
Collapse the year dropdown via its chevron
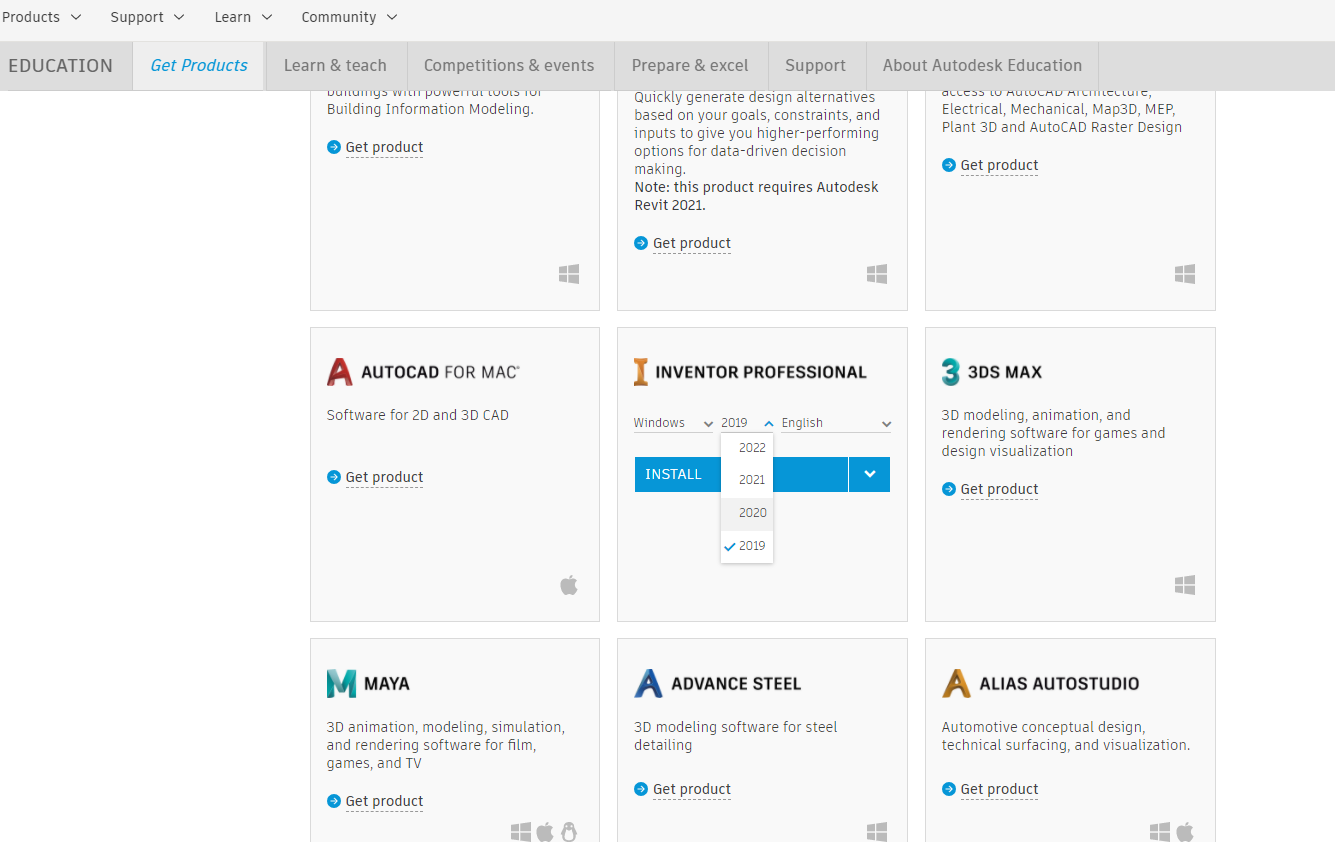[768, 422]
